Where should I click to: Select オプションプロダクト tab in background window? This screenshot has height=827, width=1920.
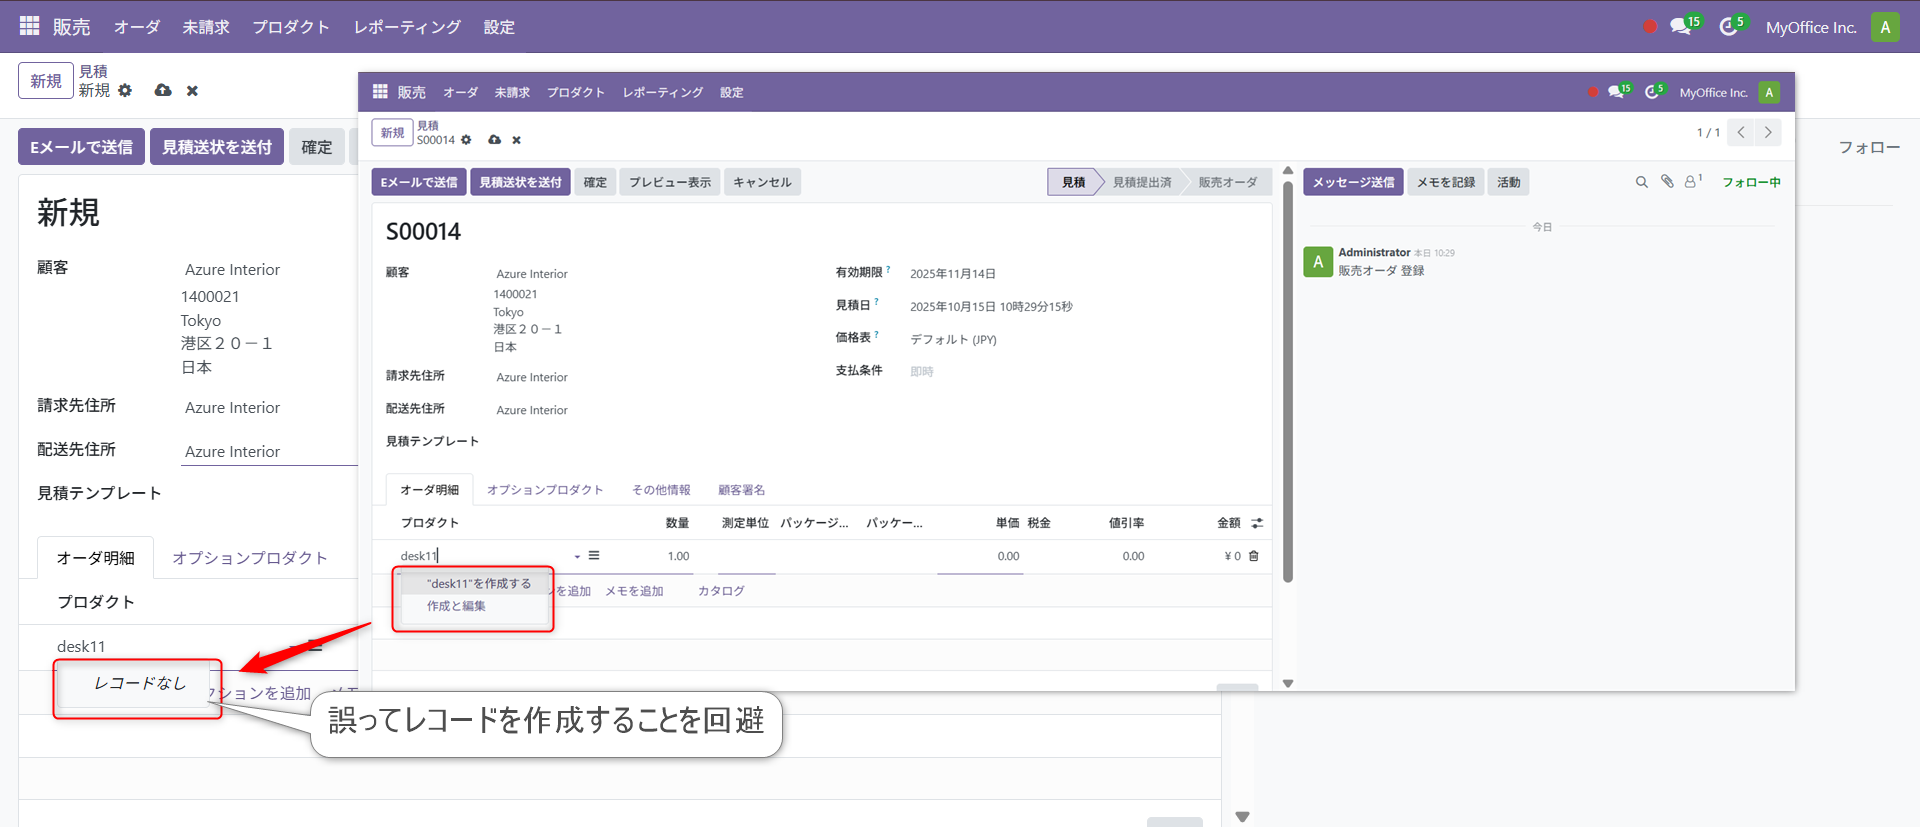pos(250,557)
